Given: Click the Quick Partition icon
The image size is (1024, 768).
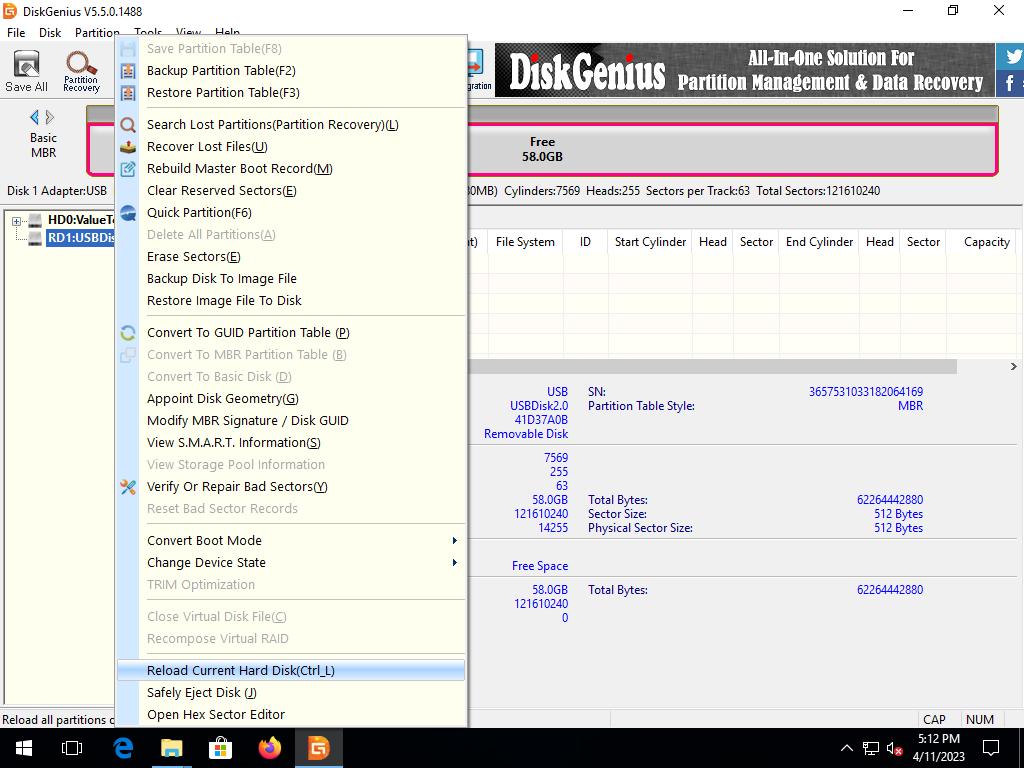Looking at the screenshot, I should (x=128, y=213).
